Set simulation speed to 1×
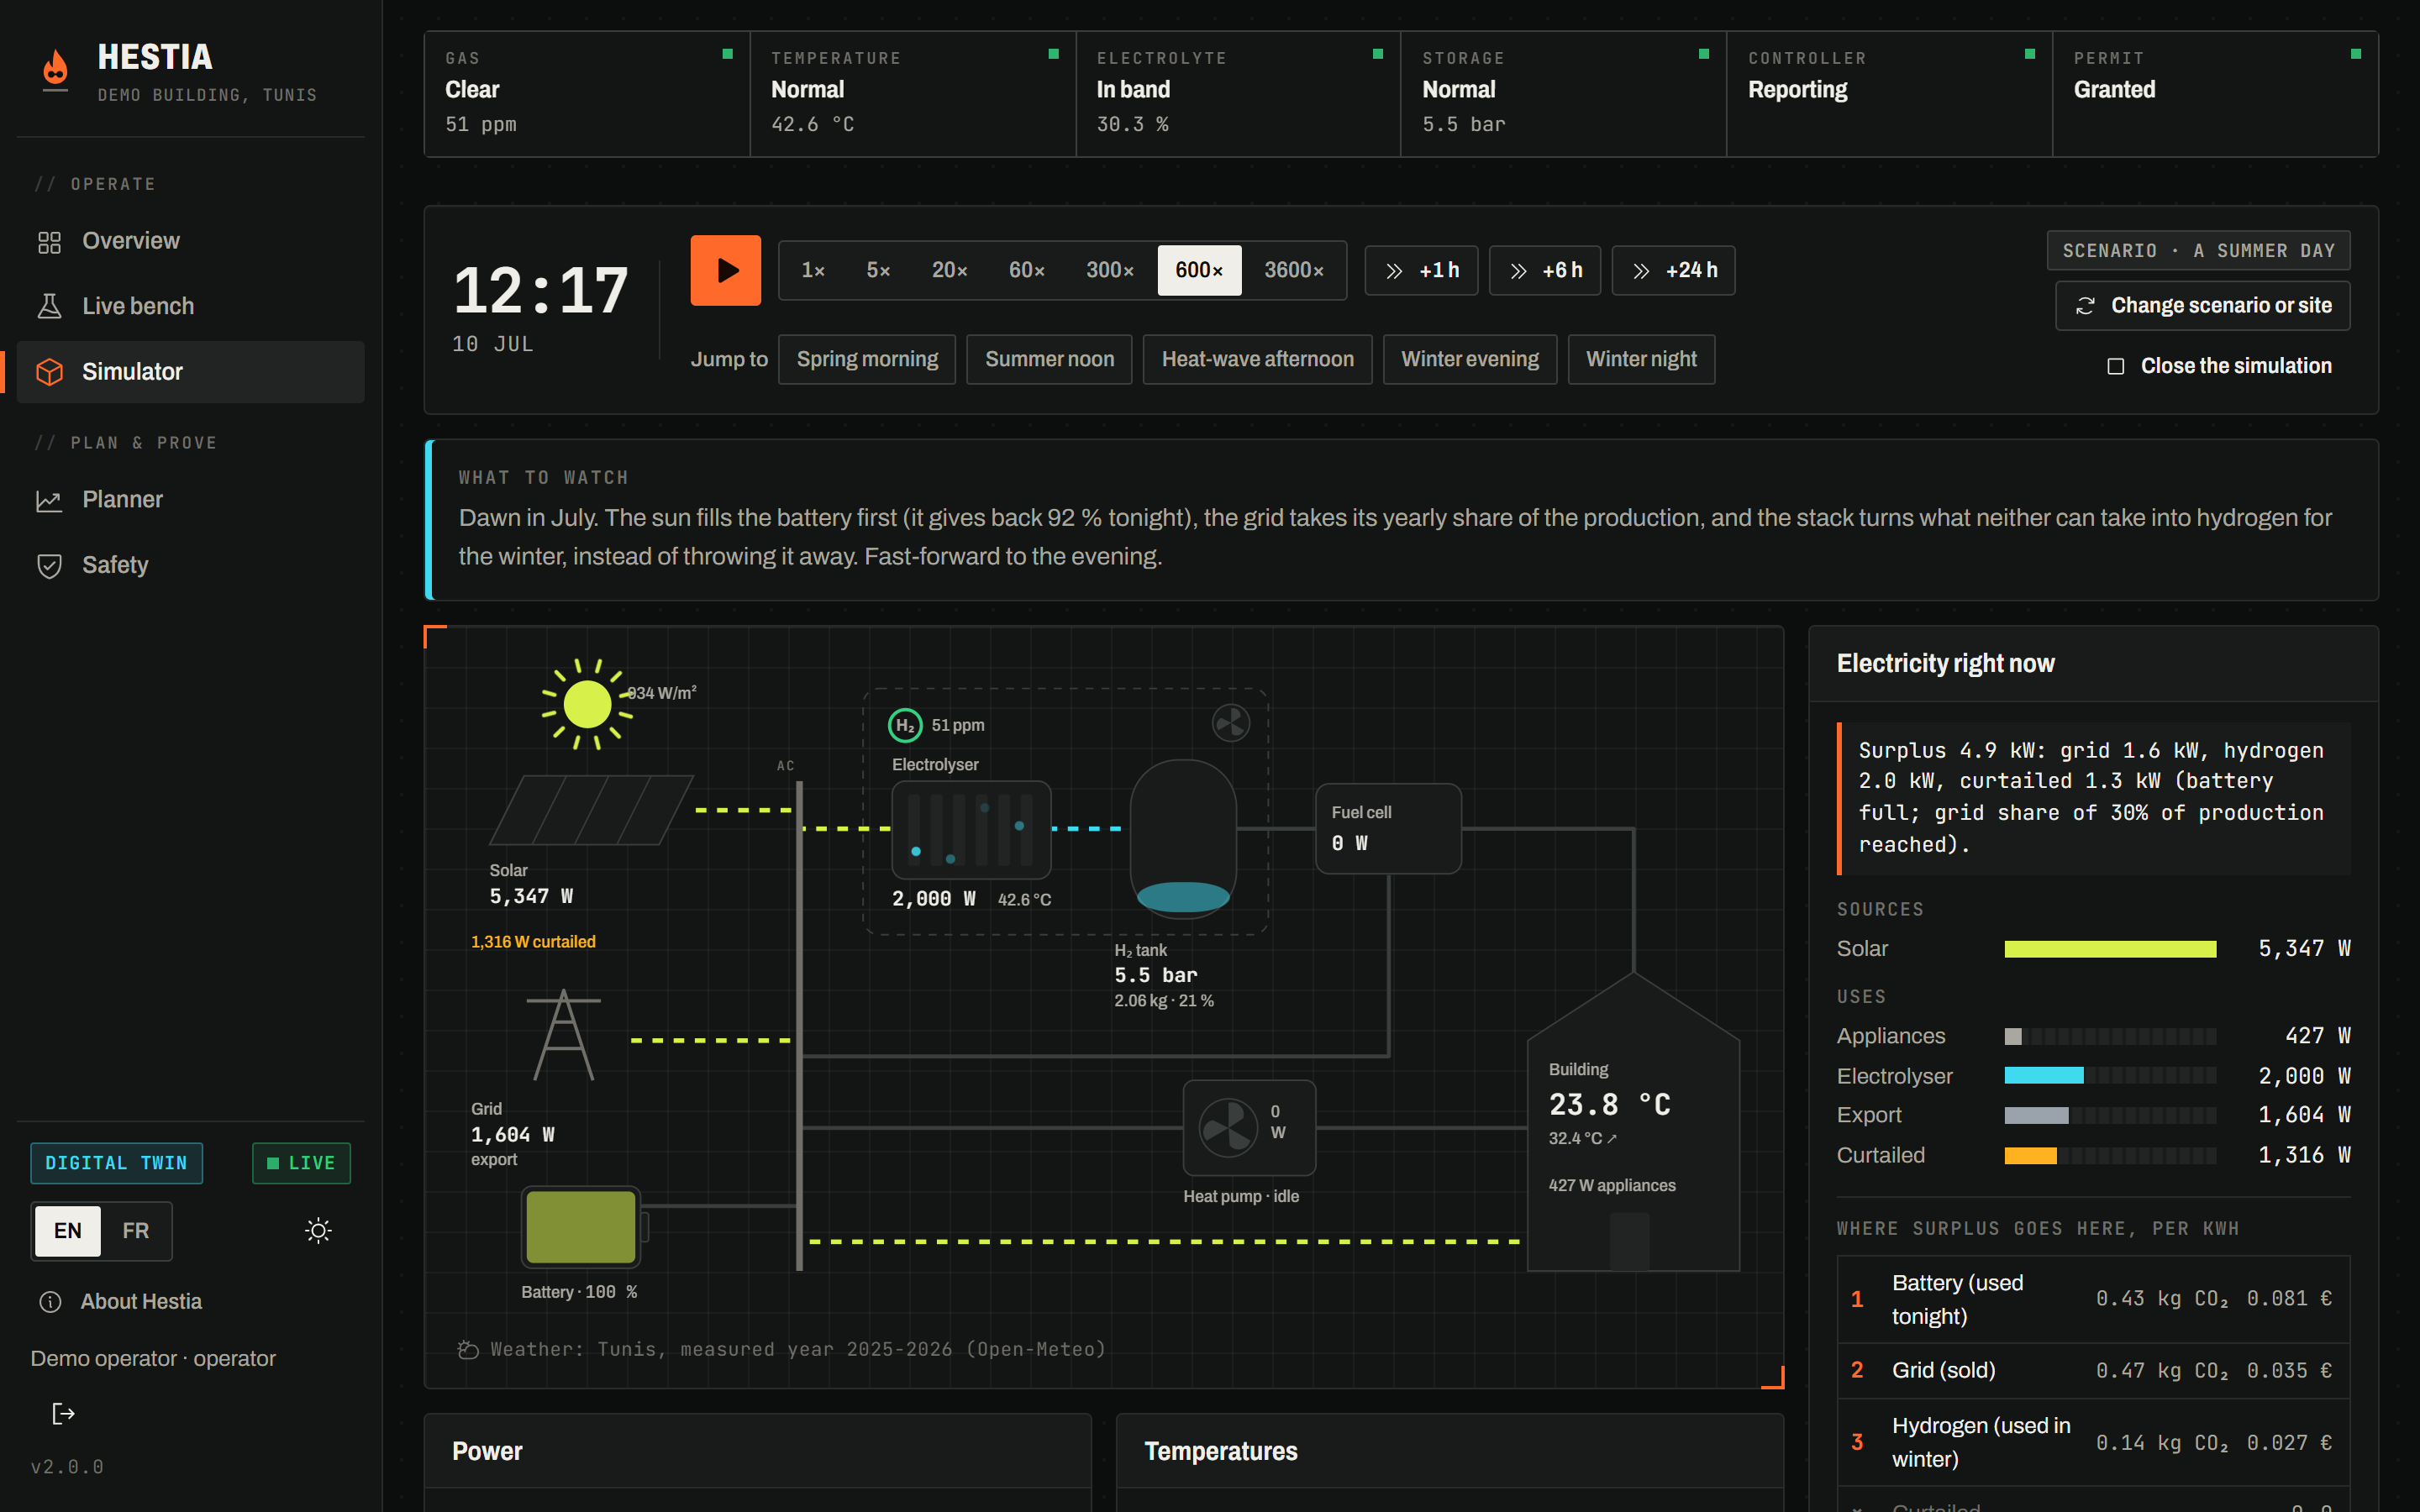Screen dimensions: 2420x1512 pyautogui.click(x=812, y=270)
